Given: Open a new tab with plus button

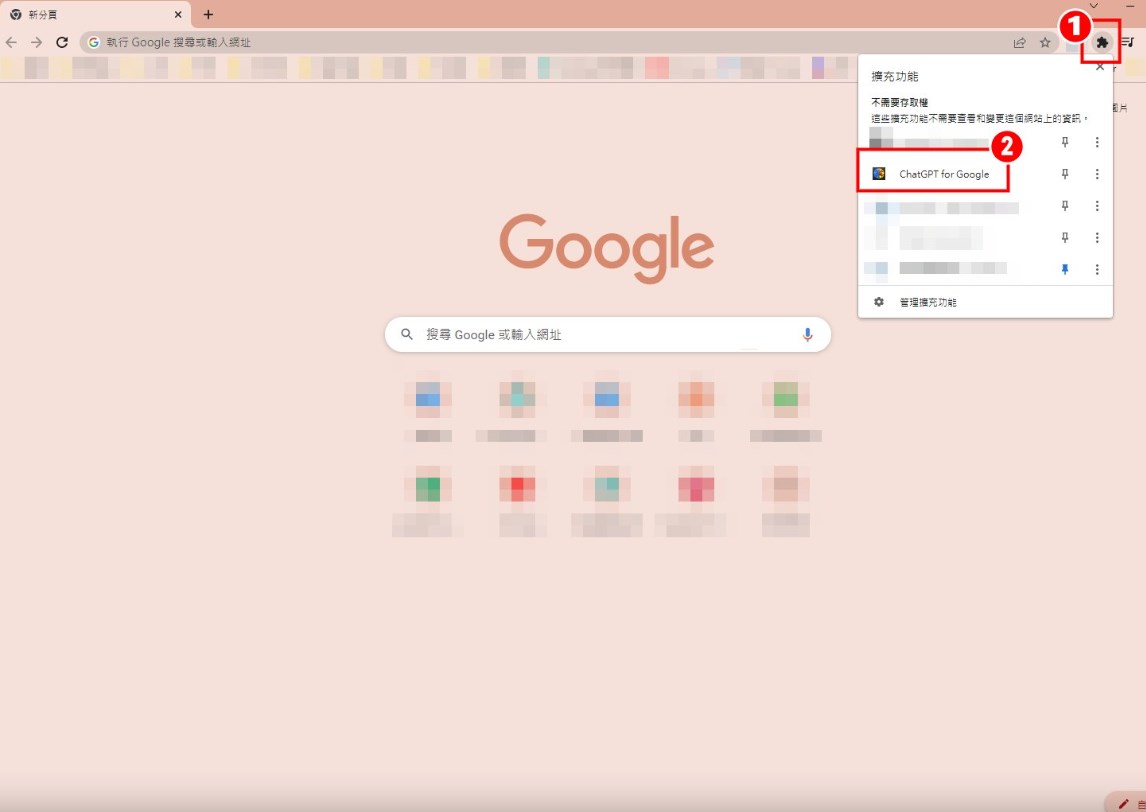Looking at the screenshot, I should click(x=208, y=14).
